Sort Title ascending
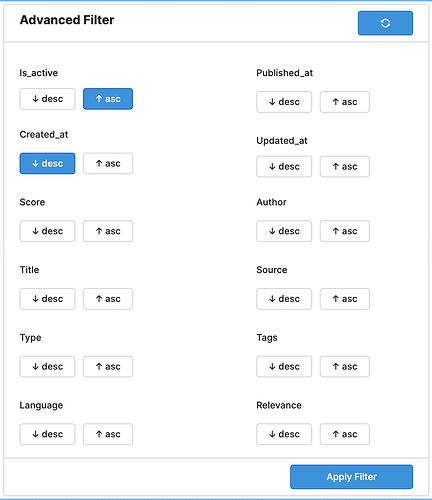Viewport: 432px width, 500px height. coord(108,299)
